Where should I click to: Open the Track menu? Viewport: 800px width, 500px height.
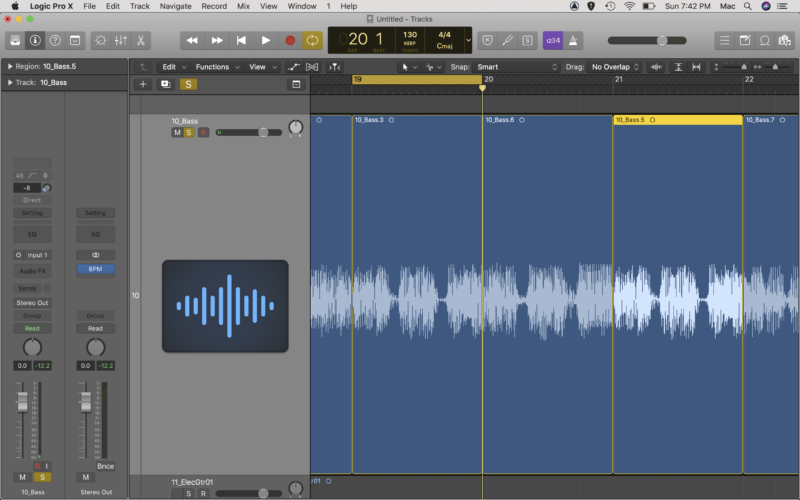139,6
